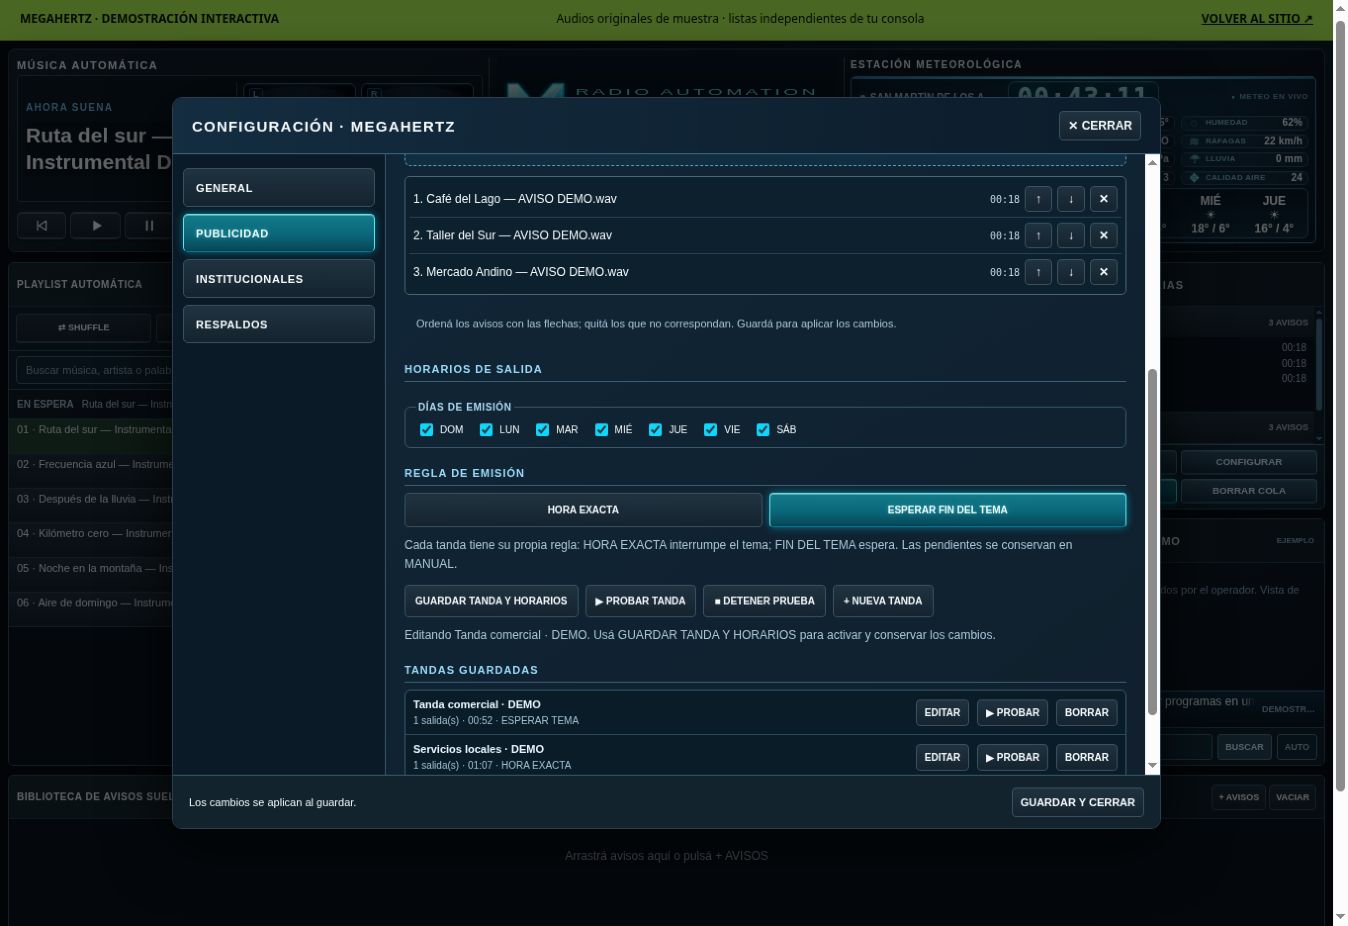Test-play Tanda comercial · DEMO
Viewport: 1348px width, 926px height.
coord(1012,713)
